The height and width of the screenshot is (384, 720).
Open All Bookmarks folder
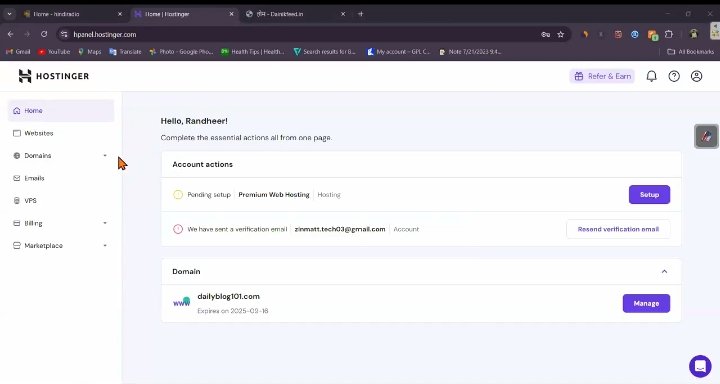point(690,52)
